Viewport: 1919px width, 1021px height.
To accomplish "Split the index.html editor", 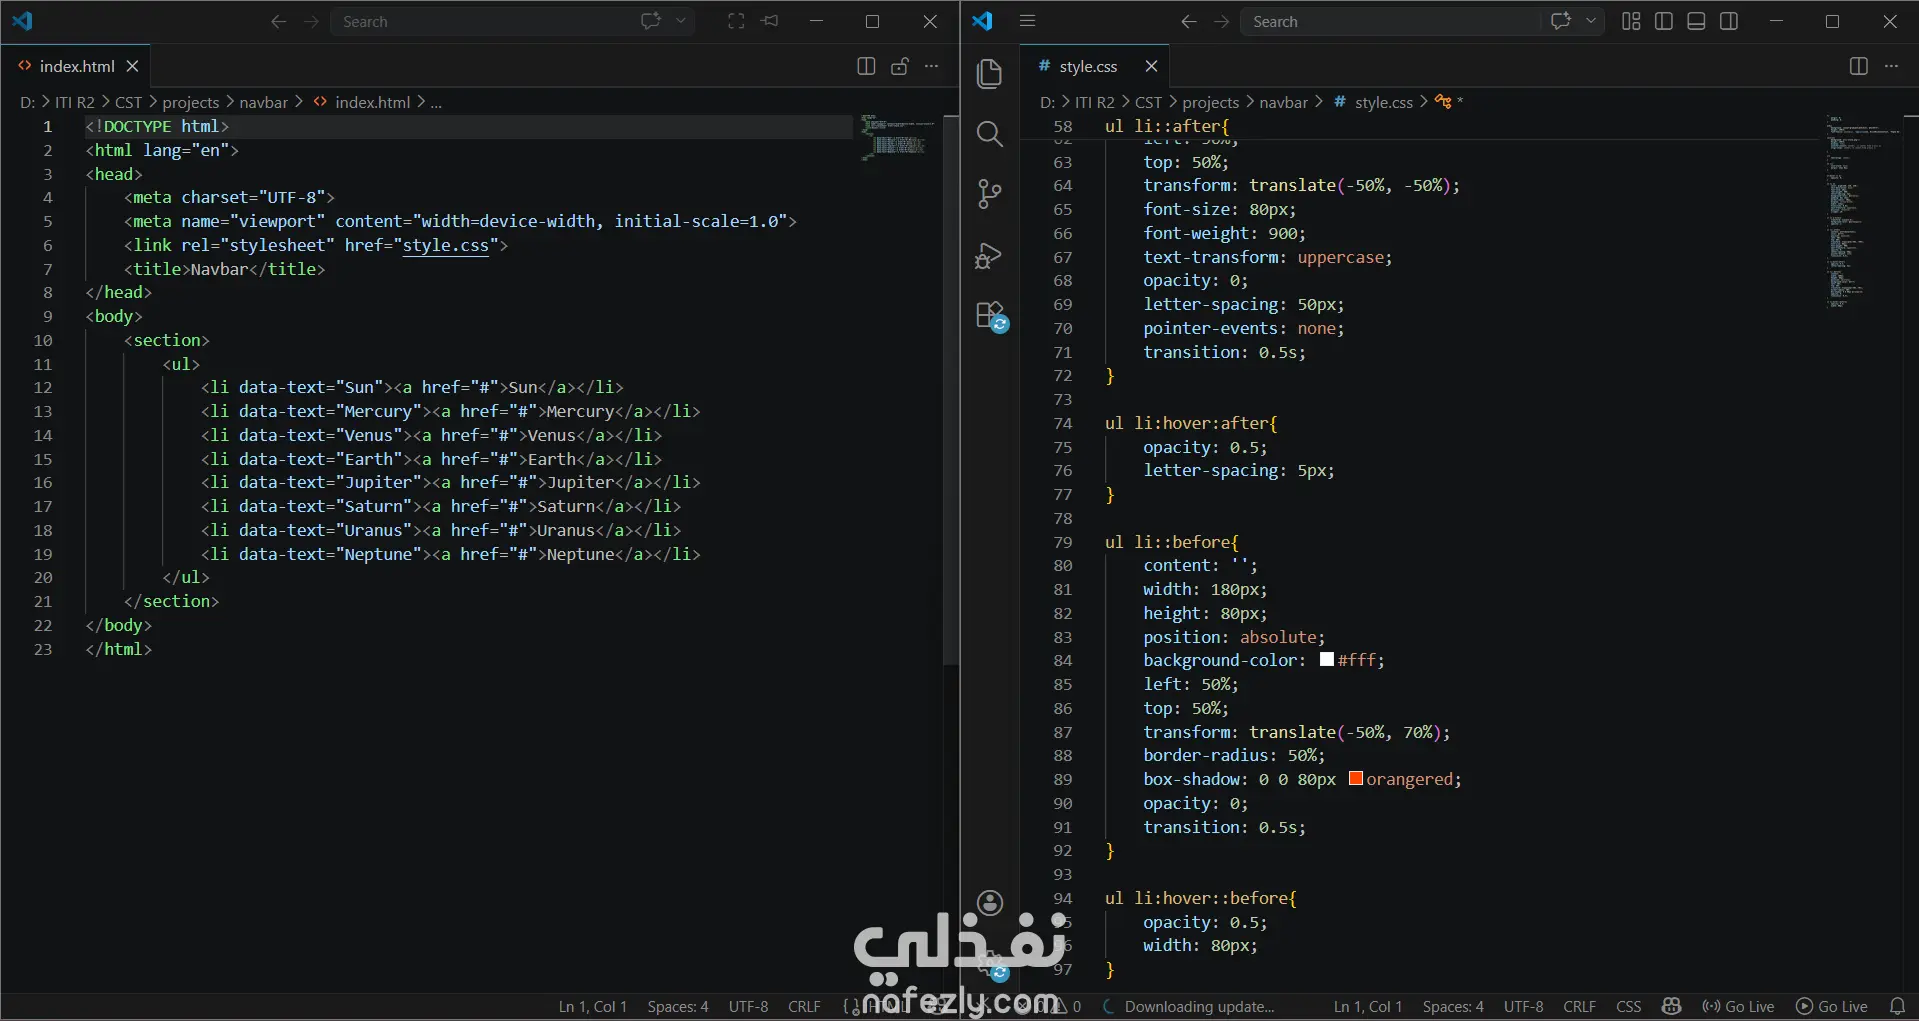I will (866, 66).
